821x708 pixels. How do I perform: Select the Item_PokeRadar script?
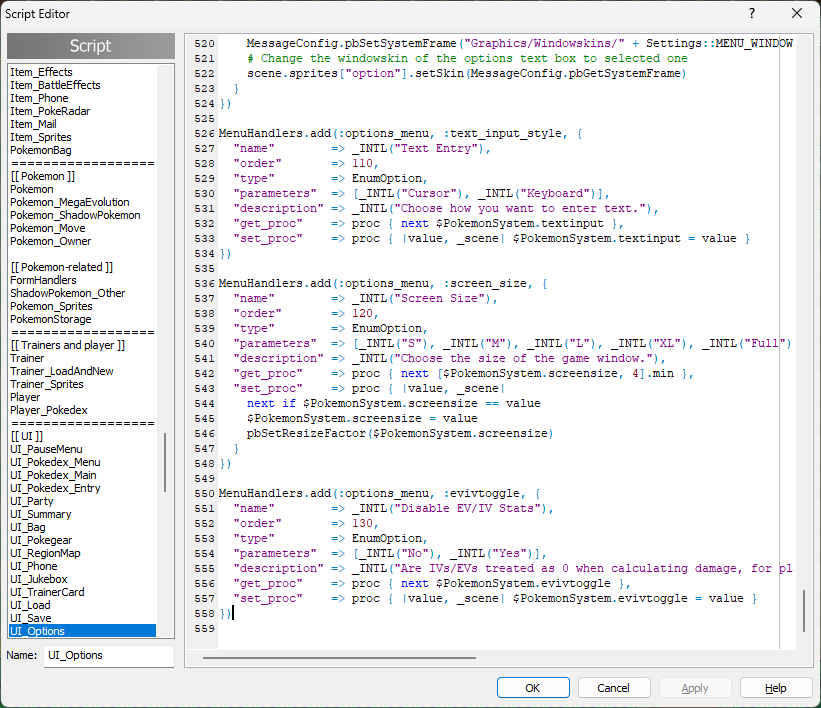click(49, 111)
